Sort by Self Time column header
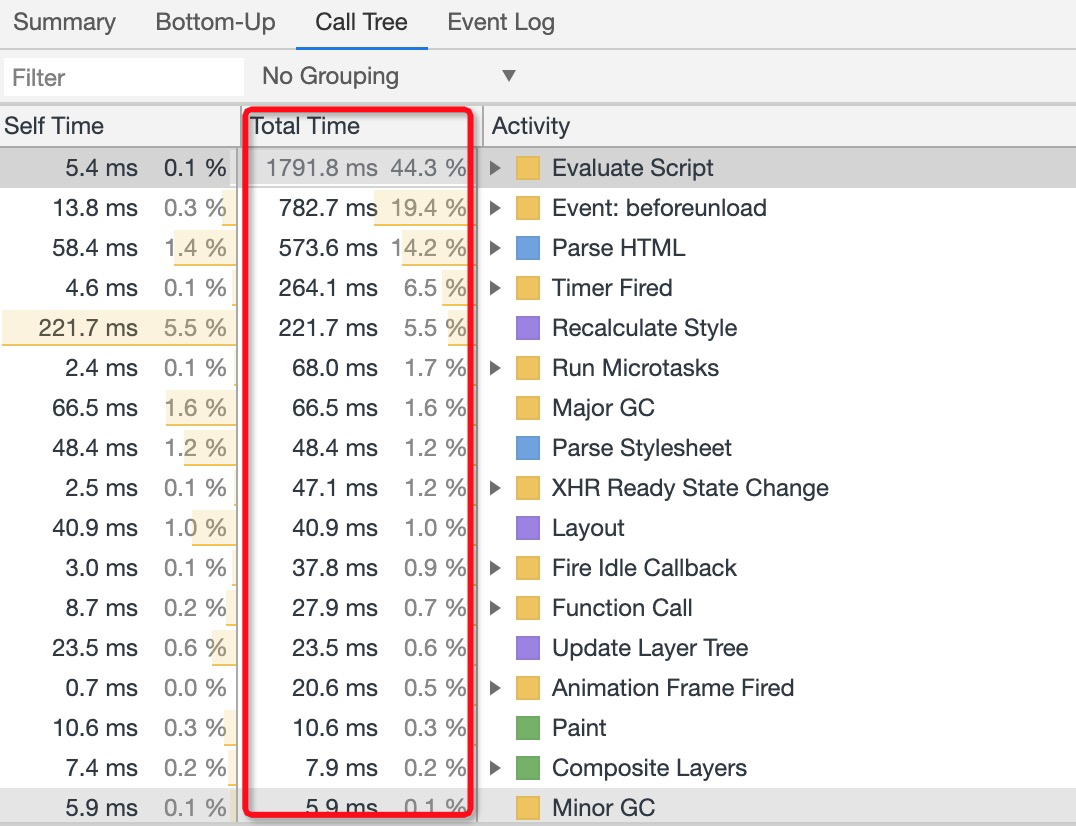Image resolution: width=1076 pixels, height=826 pixels. (54, 126)
